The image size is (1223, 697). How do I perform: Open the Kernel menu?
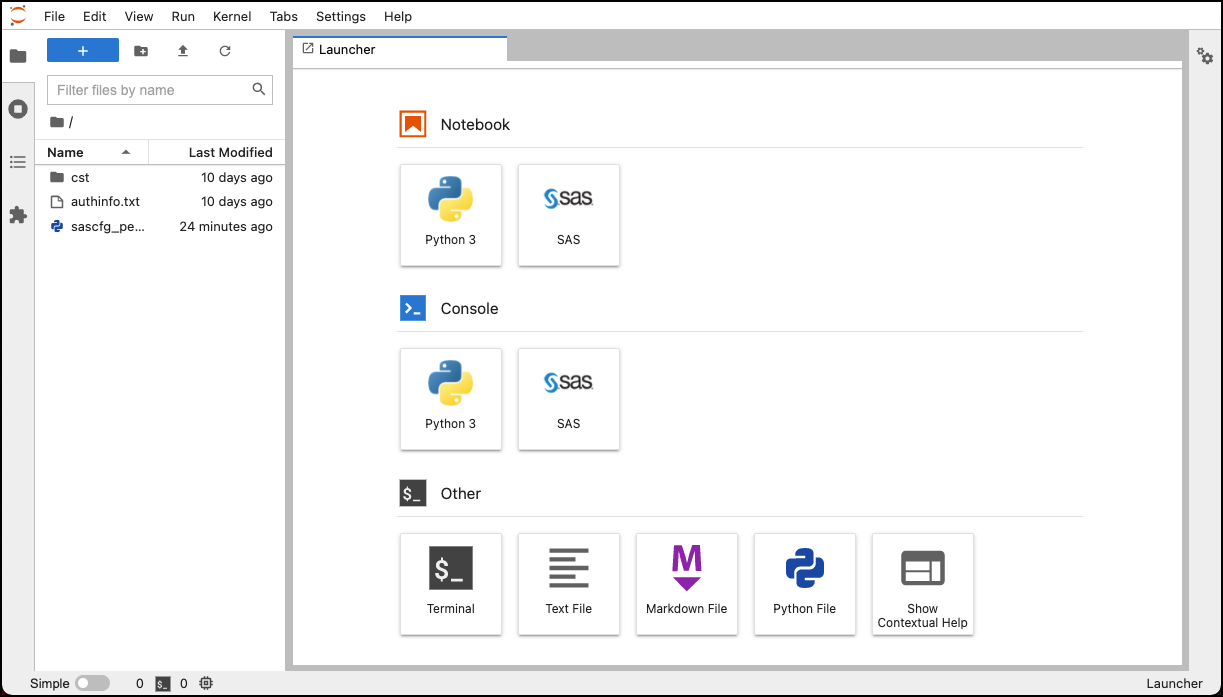point(232,16)
